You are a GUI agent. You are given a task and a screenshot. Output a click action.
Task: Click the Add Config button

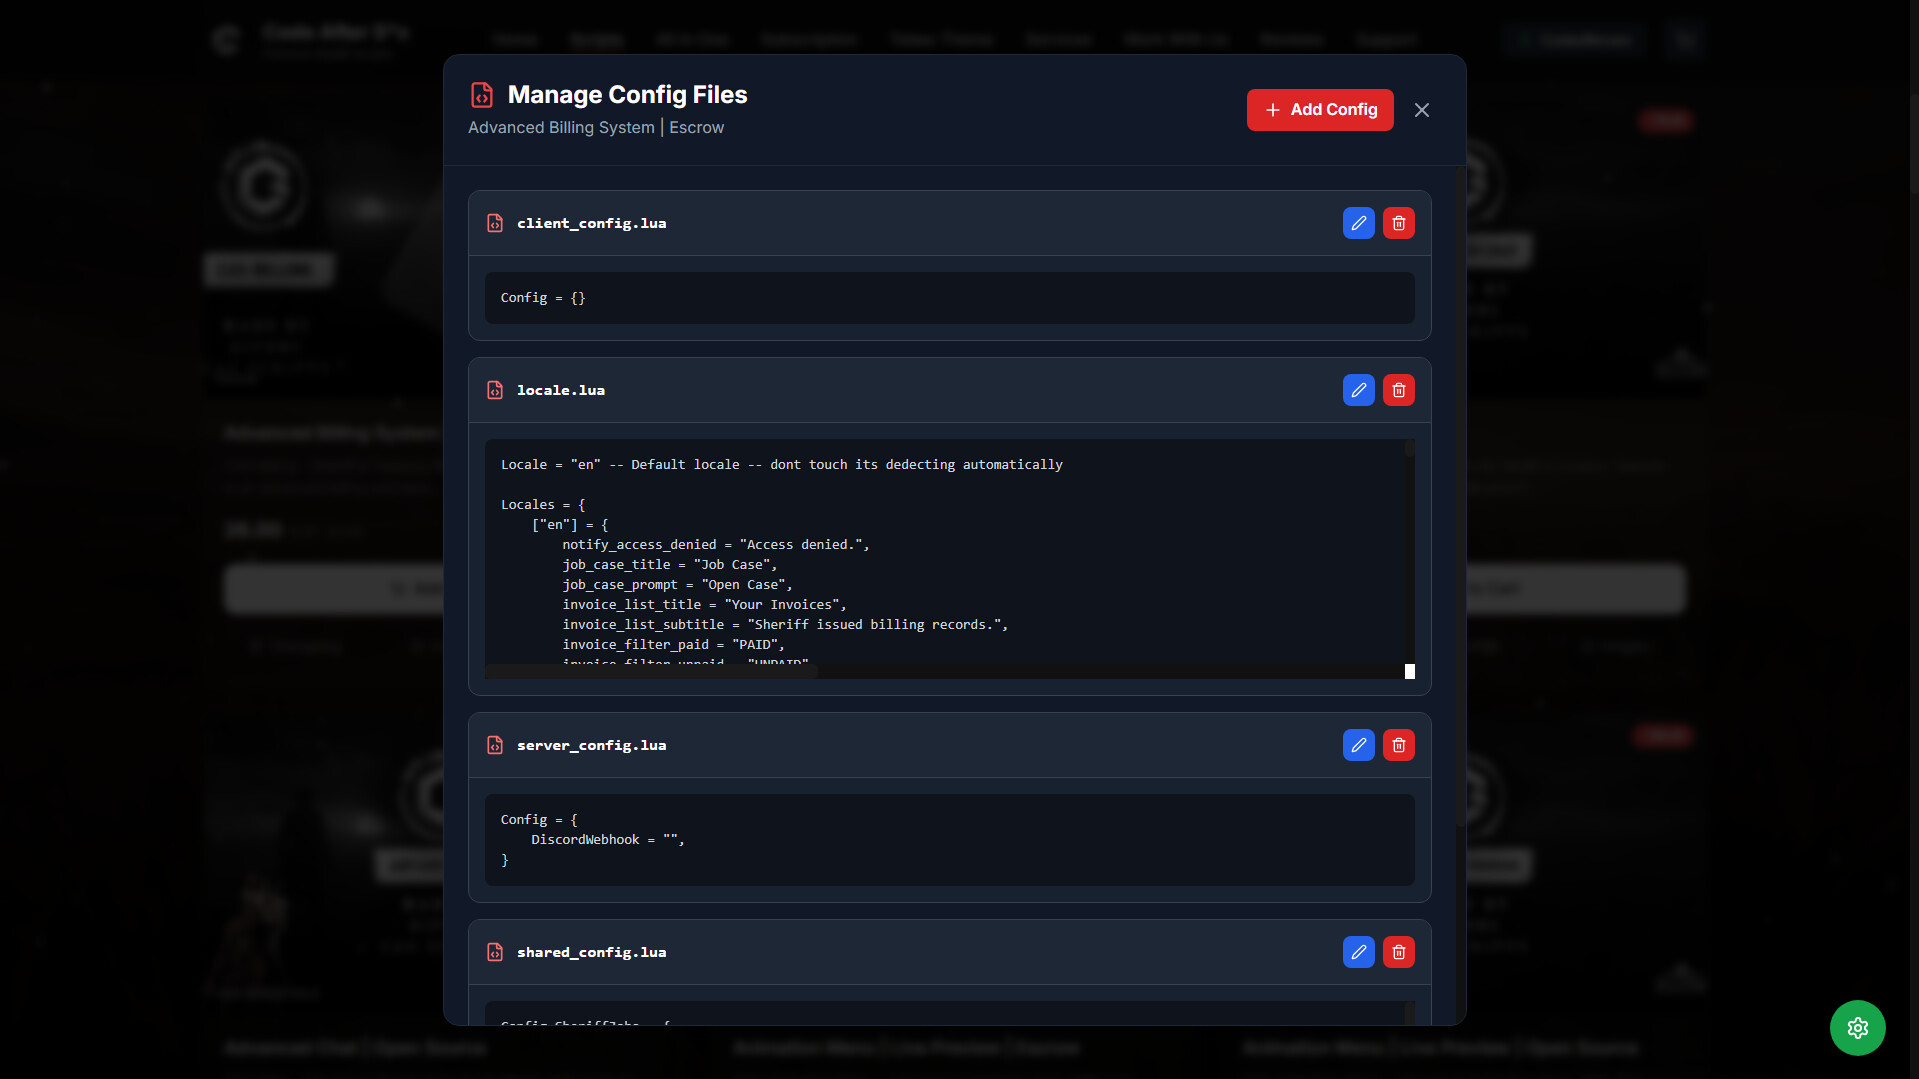[x=1319, y=110]
